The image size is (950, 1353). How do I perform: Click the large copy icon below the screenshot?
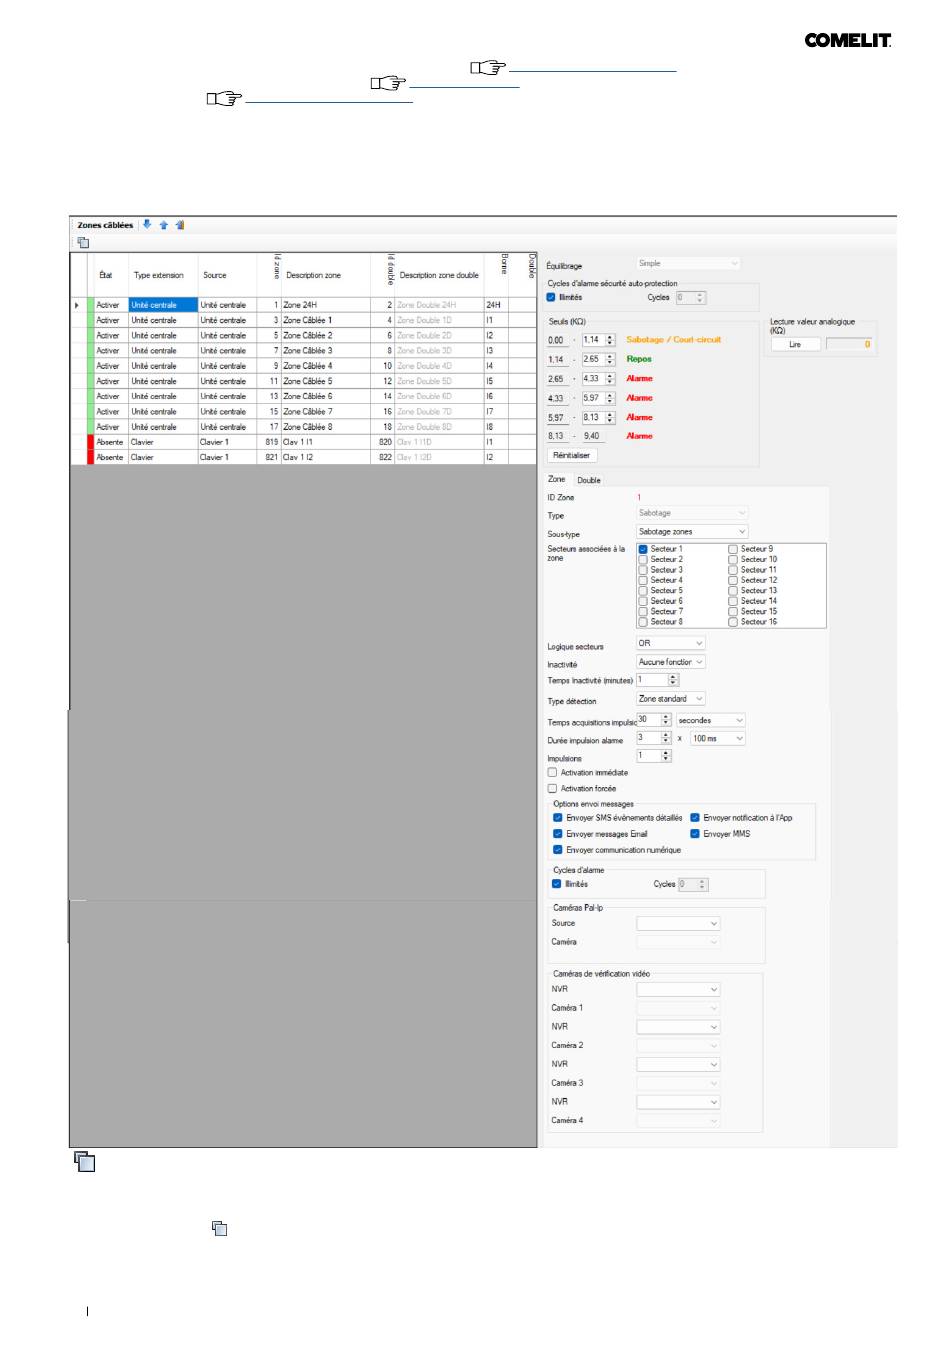[x=85, y=1161]
